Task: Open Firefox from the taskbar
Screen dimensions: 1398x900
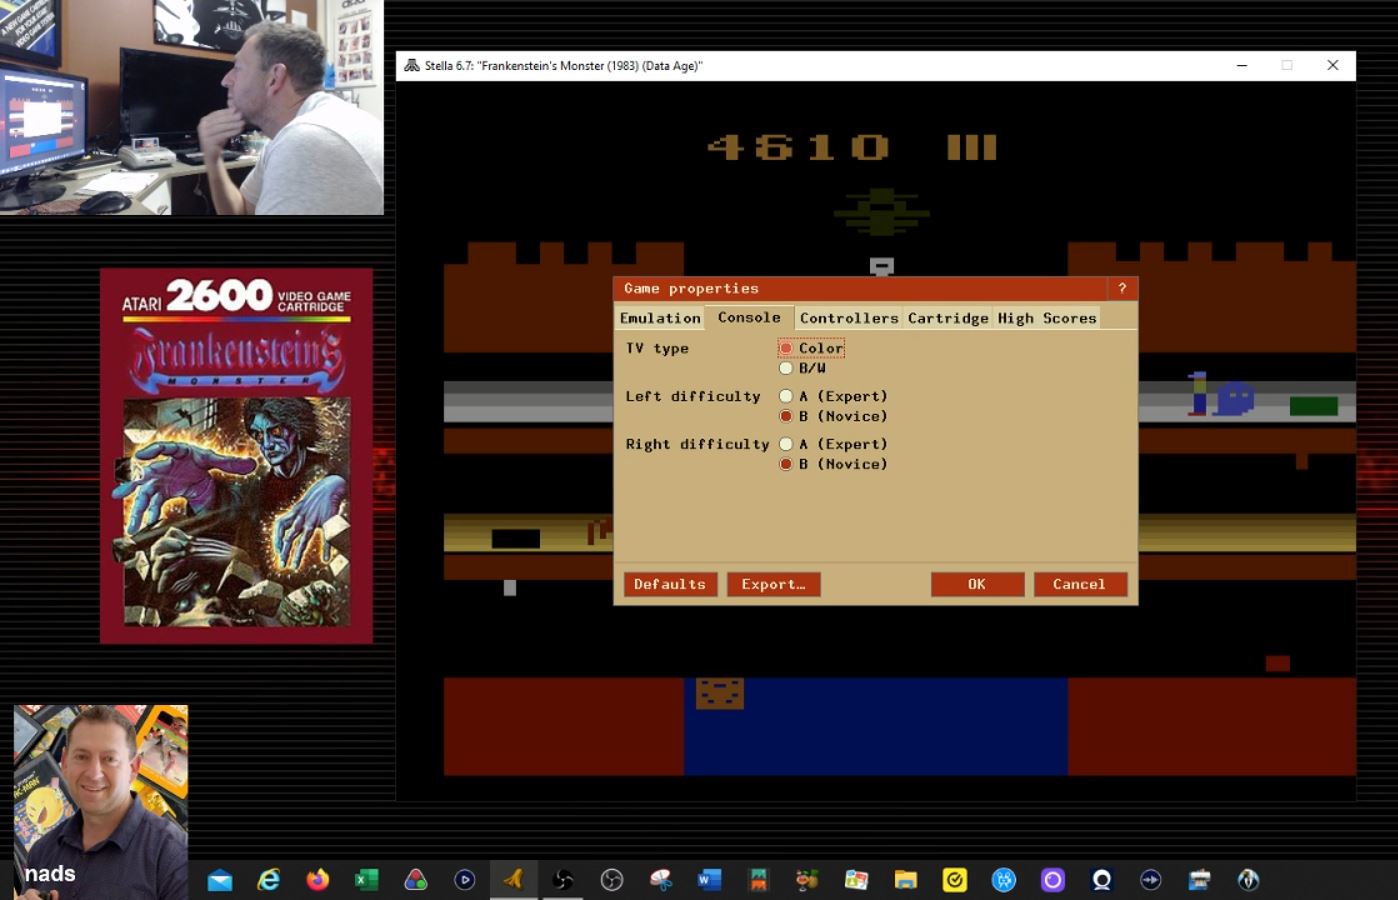Action: click(x=318, y=880)
